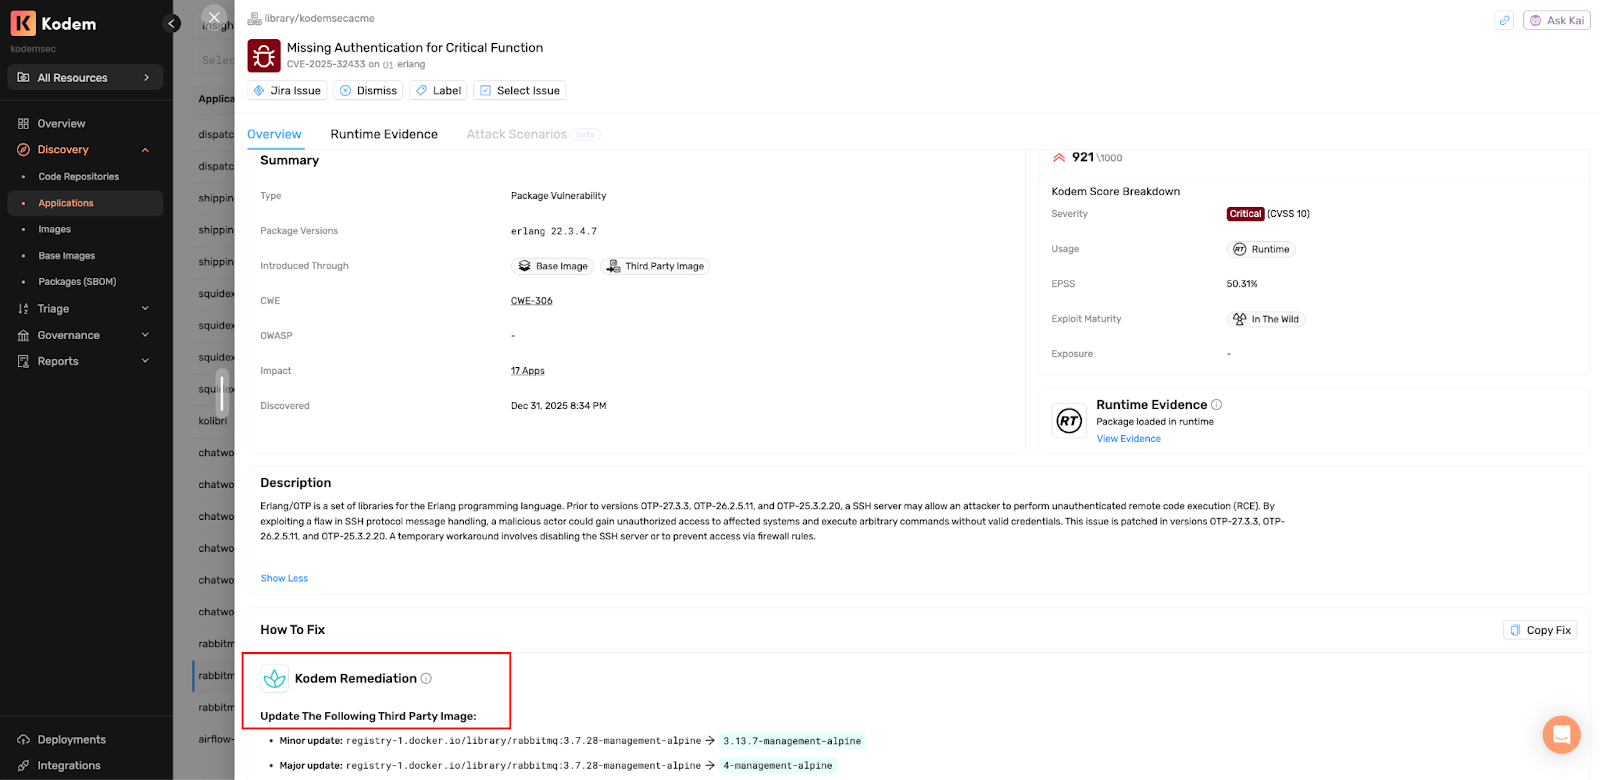Go to Images under Discovery
The image size is (1600, 780).
coord(54,229)
